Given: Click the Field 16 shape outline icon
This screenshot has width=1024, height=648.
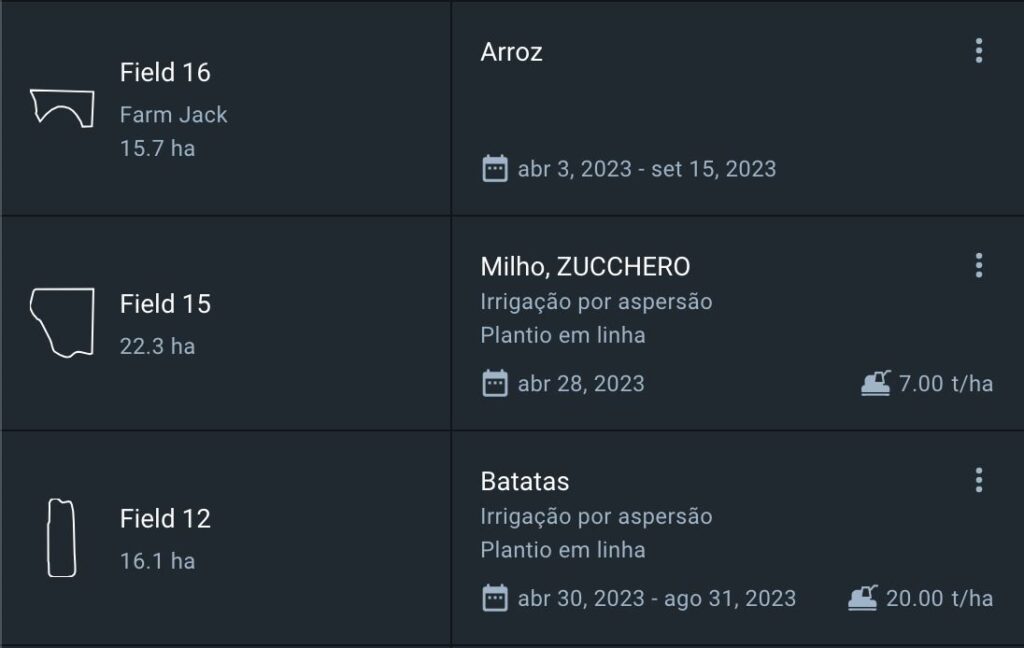Looking at the screenshot, I should point(62,107).
